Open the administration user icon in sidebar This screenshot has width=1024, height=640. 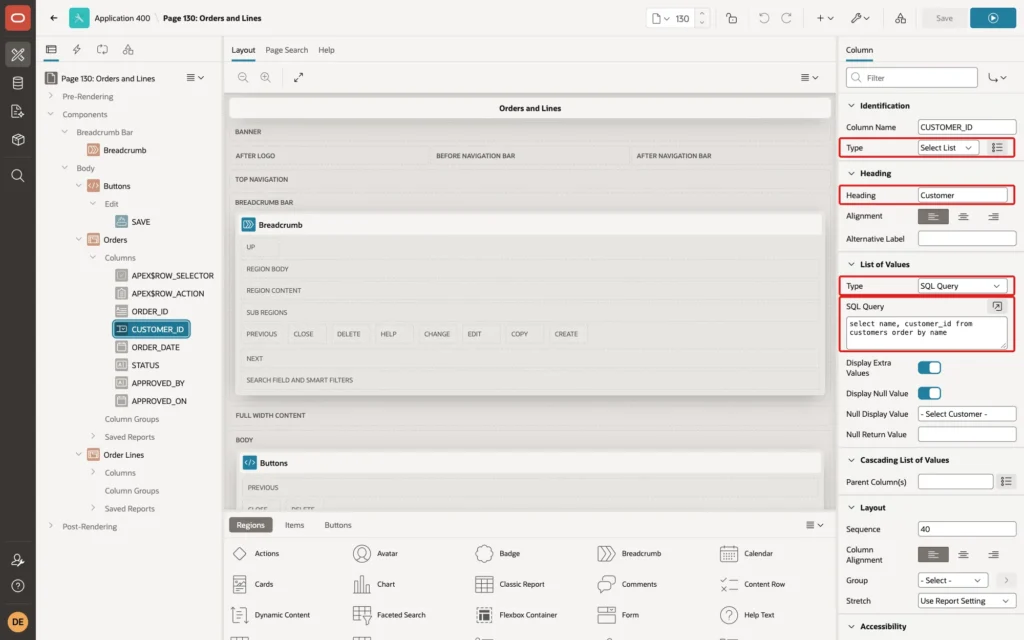18,560
